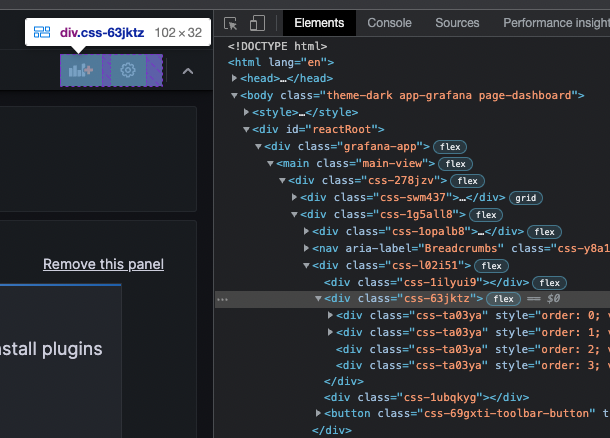
Task: Select the css-ta03ya div with order 2
Action: click(x=473, y=349)
